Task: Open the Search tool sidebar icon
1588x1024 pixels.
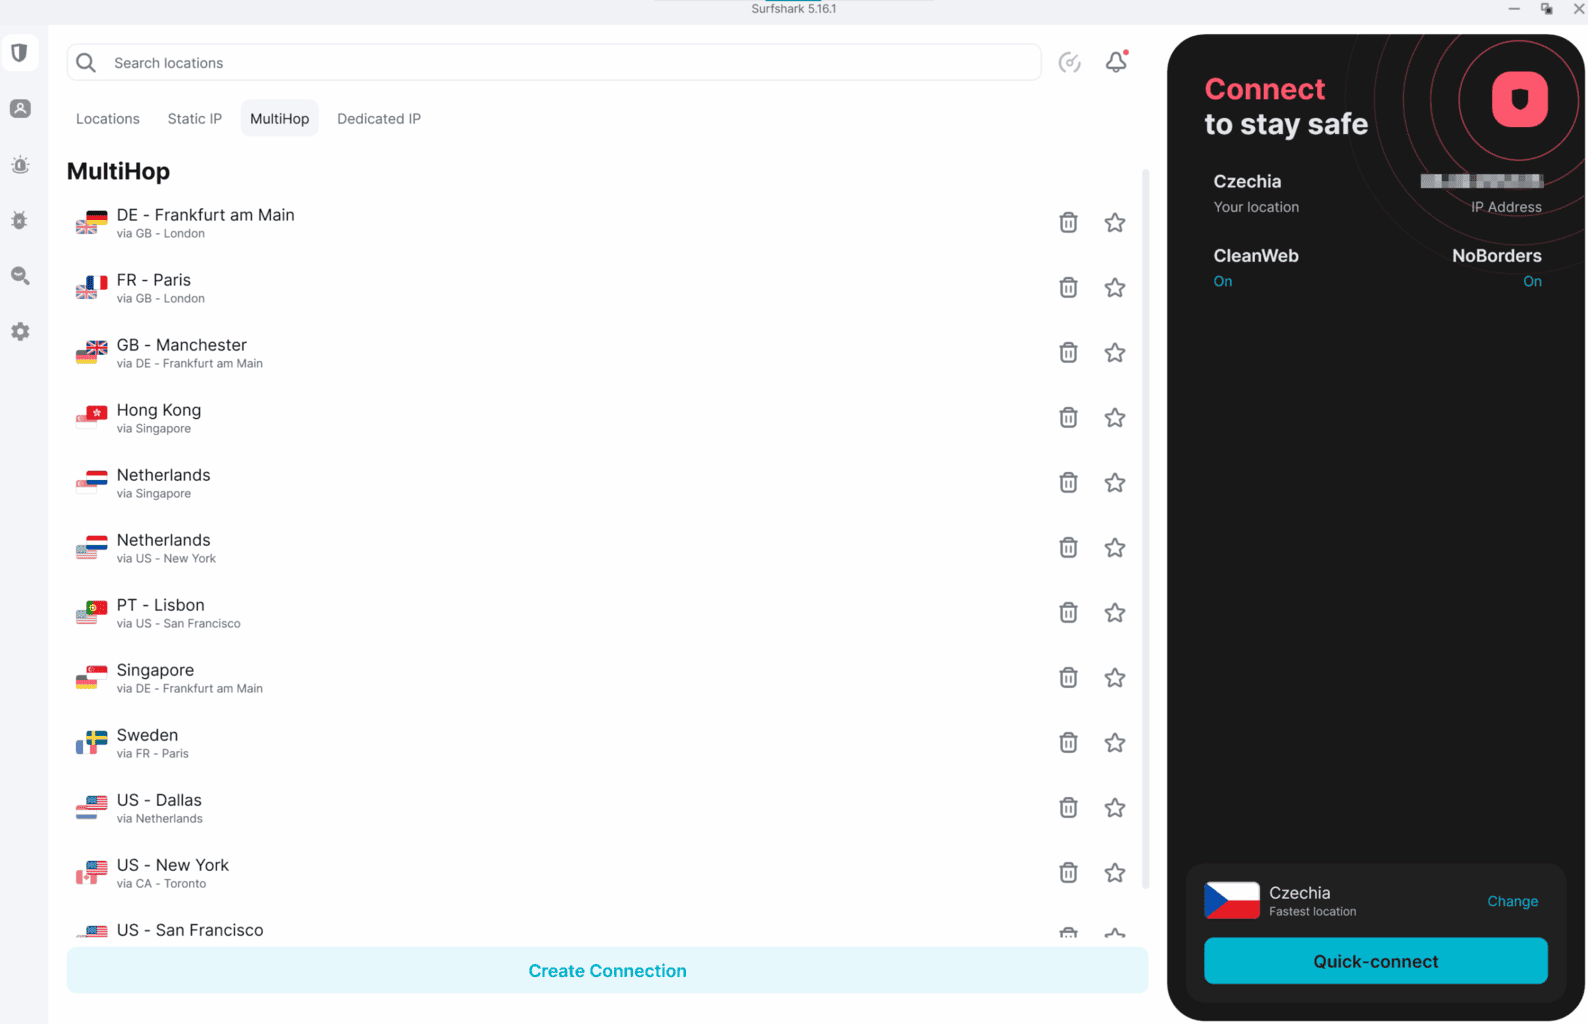Action: (20, 276)
